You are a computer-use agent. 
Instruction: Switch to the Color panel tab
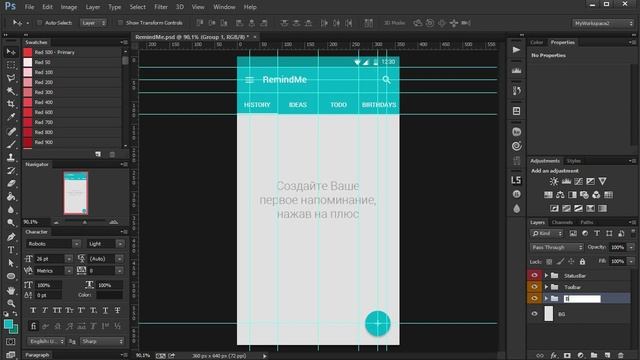coord(536,42)
